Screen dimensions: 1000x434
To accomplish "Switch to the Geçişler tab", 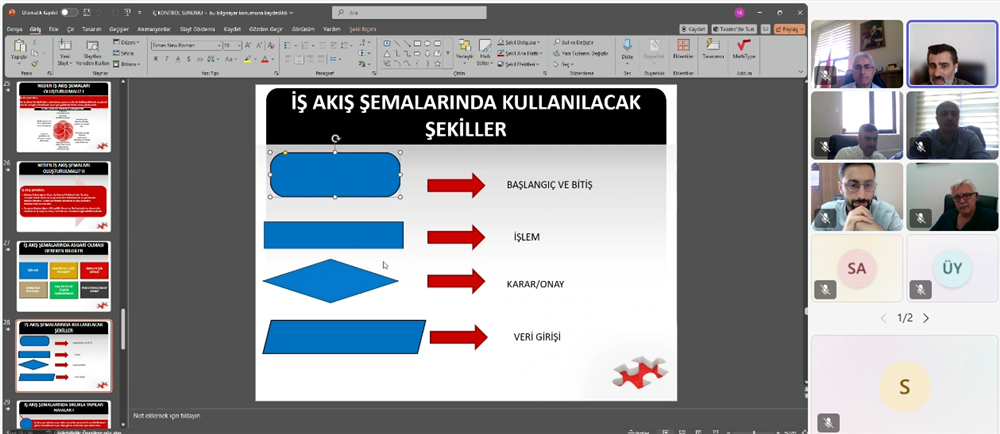I will coord(119,29).
